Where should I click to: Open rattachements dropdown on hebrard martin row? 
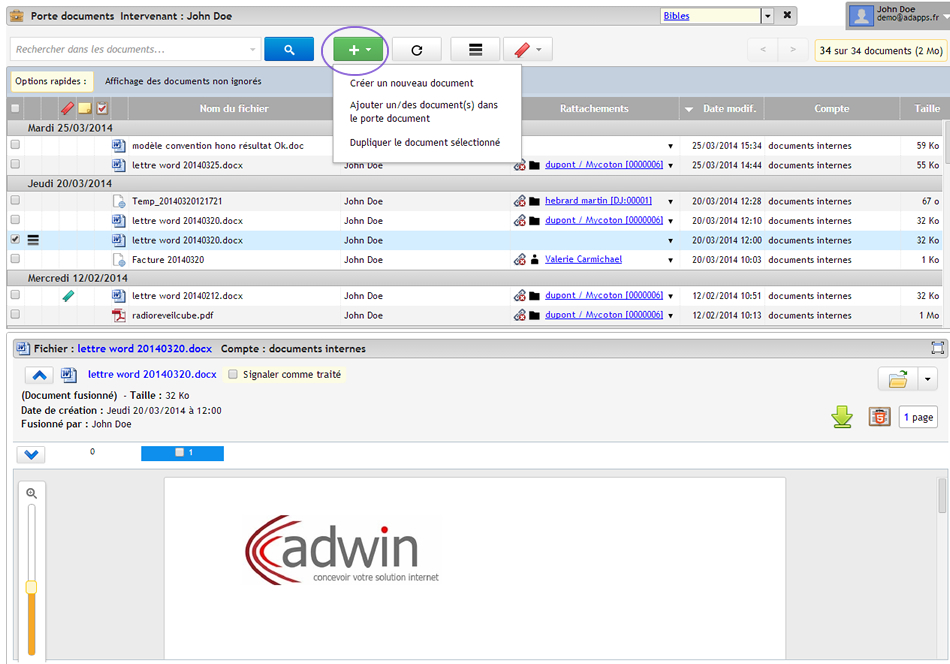click(671, 202)
